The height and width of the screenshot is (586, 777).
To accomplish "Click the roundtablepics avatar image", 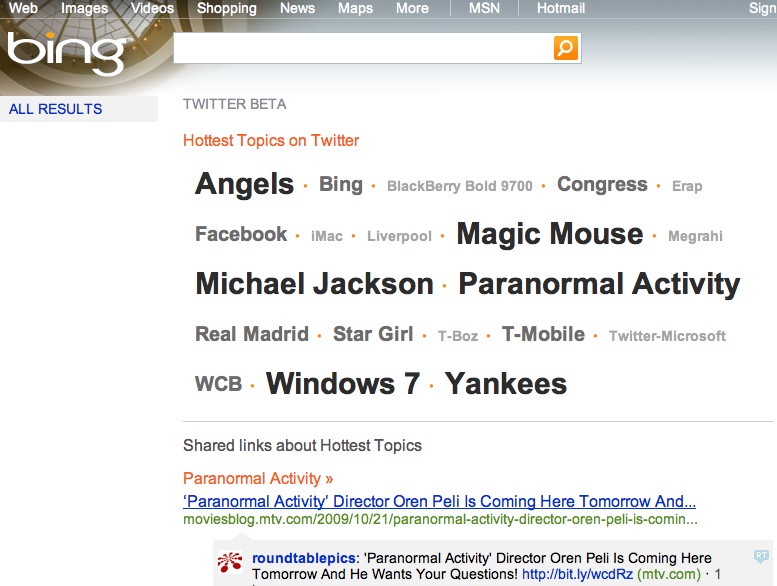I will coord(230,562).
